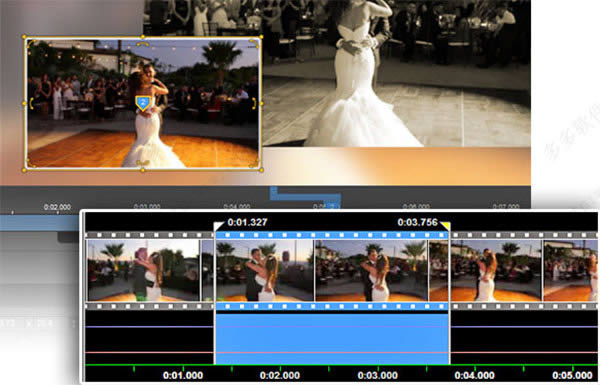Click the inner right bracket crop handle of the overlay

coord(254,103)
